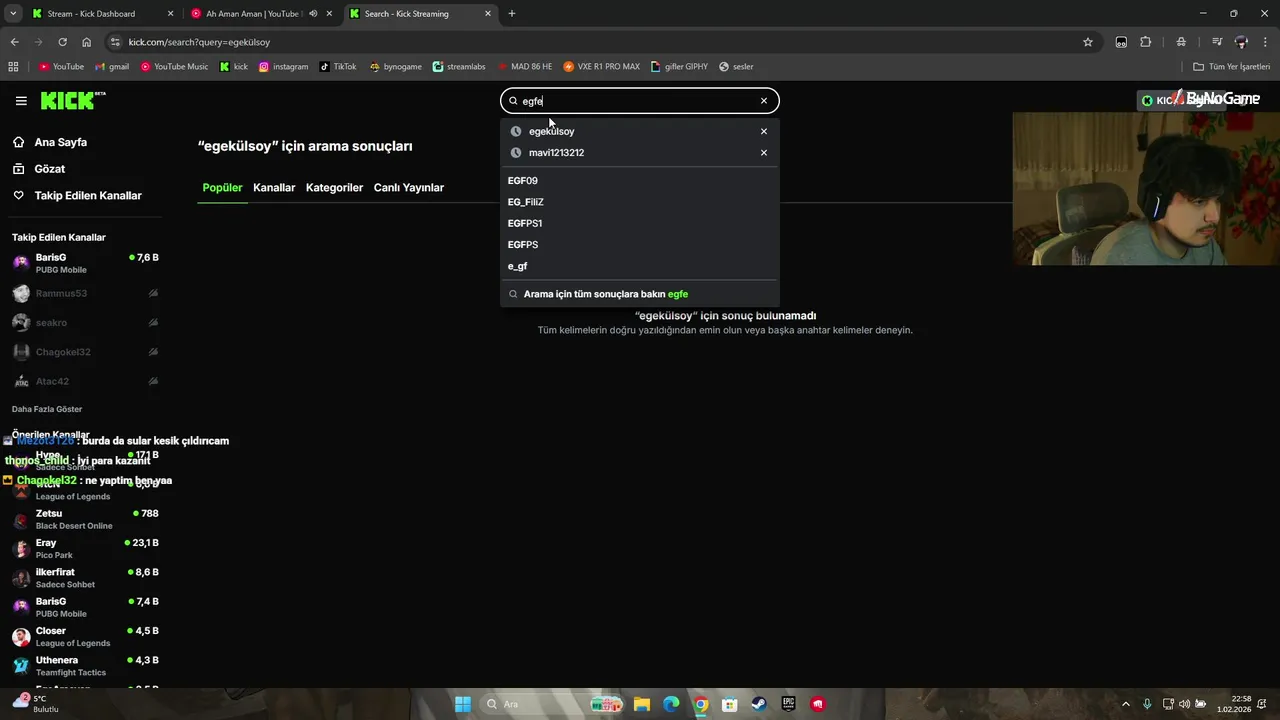Image resolution: width=1280 pixels, height=720 pixels.
Task: Bookmark this page with star
Action: [x=1088, y=42]
